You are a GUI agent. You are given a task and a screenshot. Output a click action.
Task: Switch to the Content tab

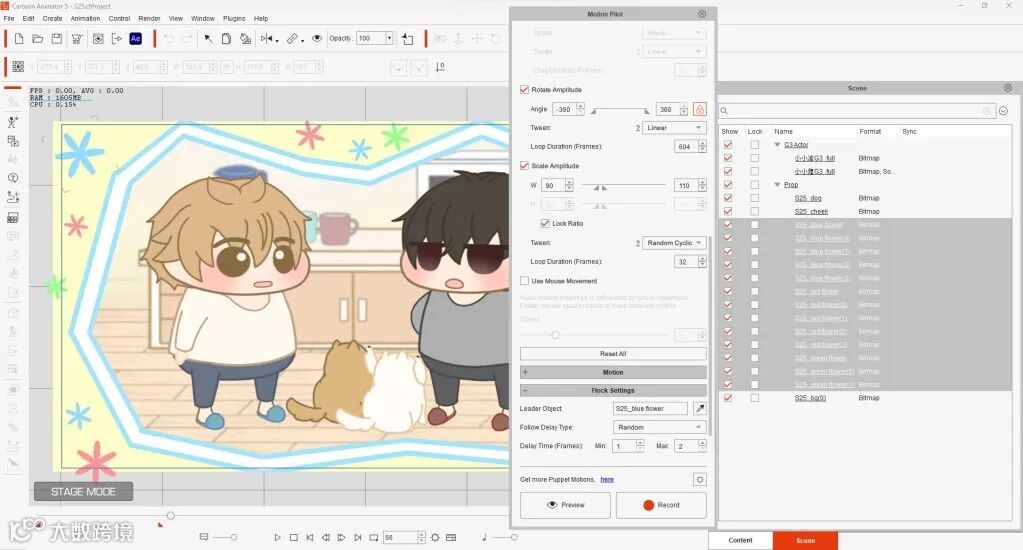[x=741, y=540]
